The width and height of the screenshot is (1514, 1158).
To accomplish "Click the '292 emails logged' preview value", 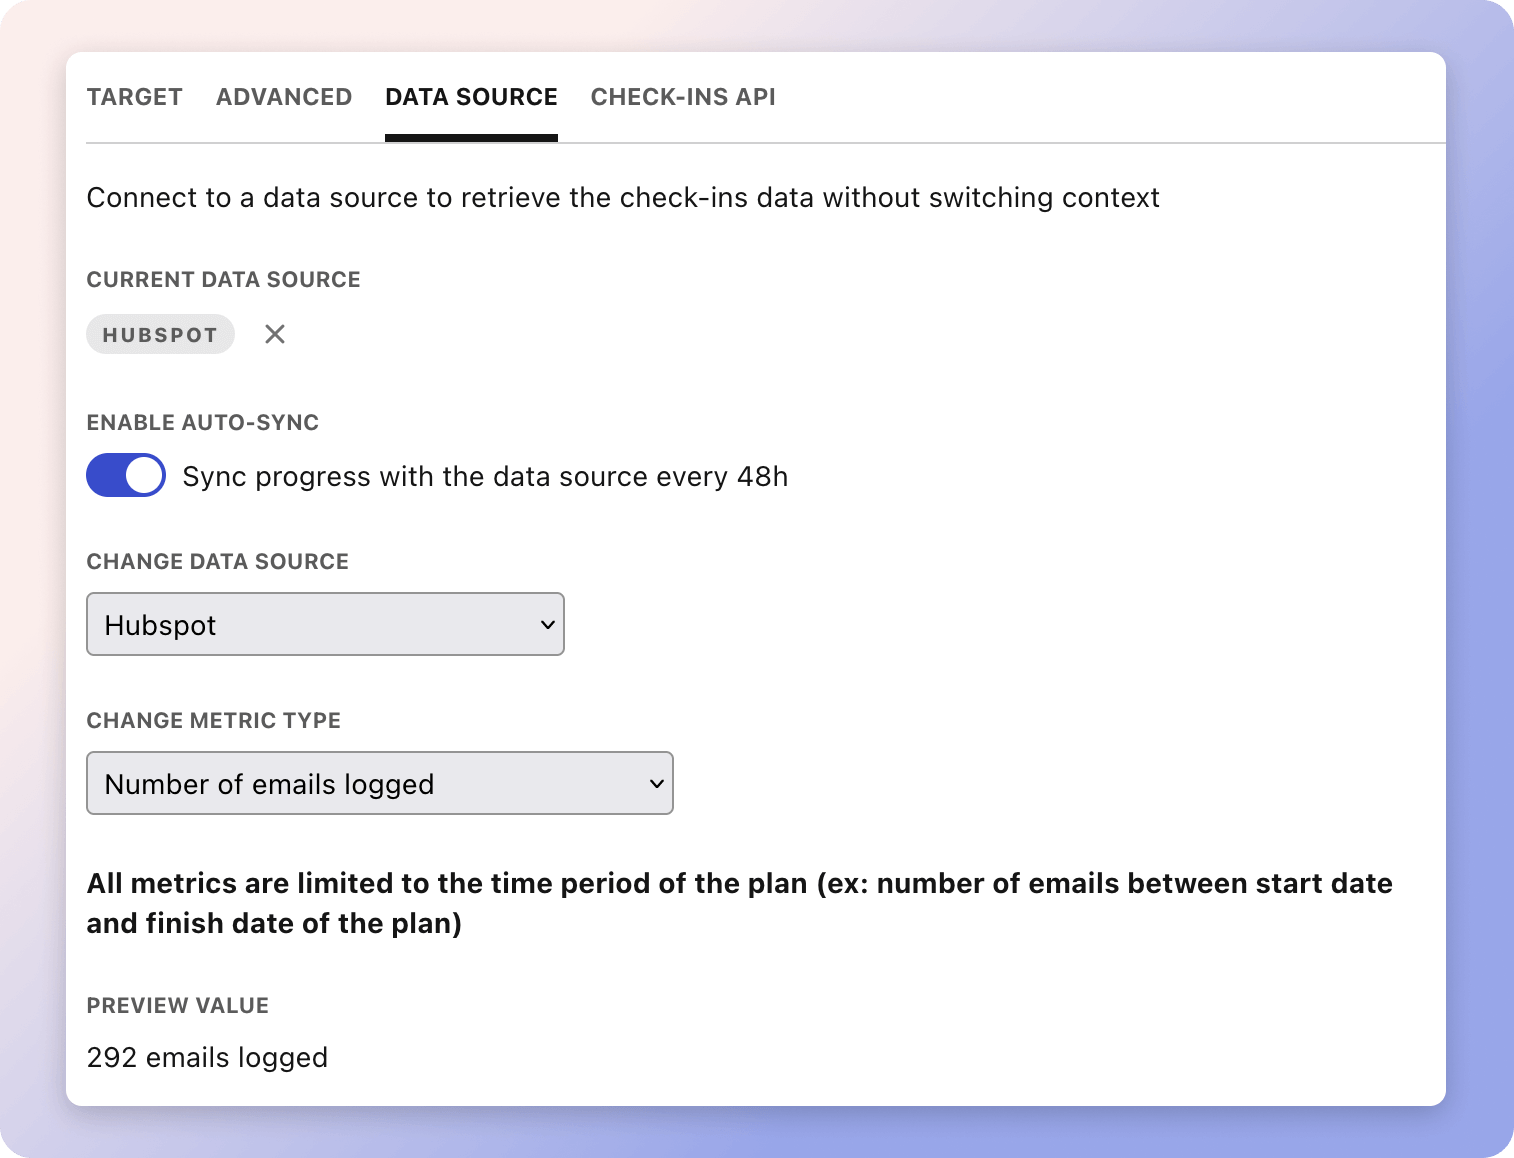I will (x=207, y=1057).
